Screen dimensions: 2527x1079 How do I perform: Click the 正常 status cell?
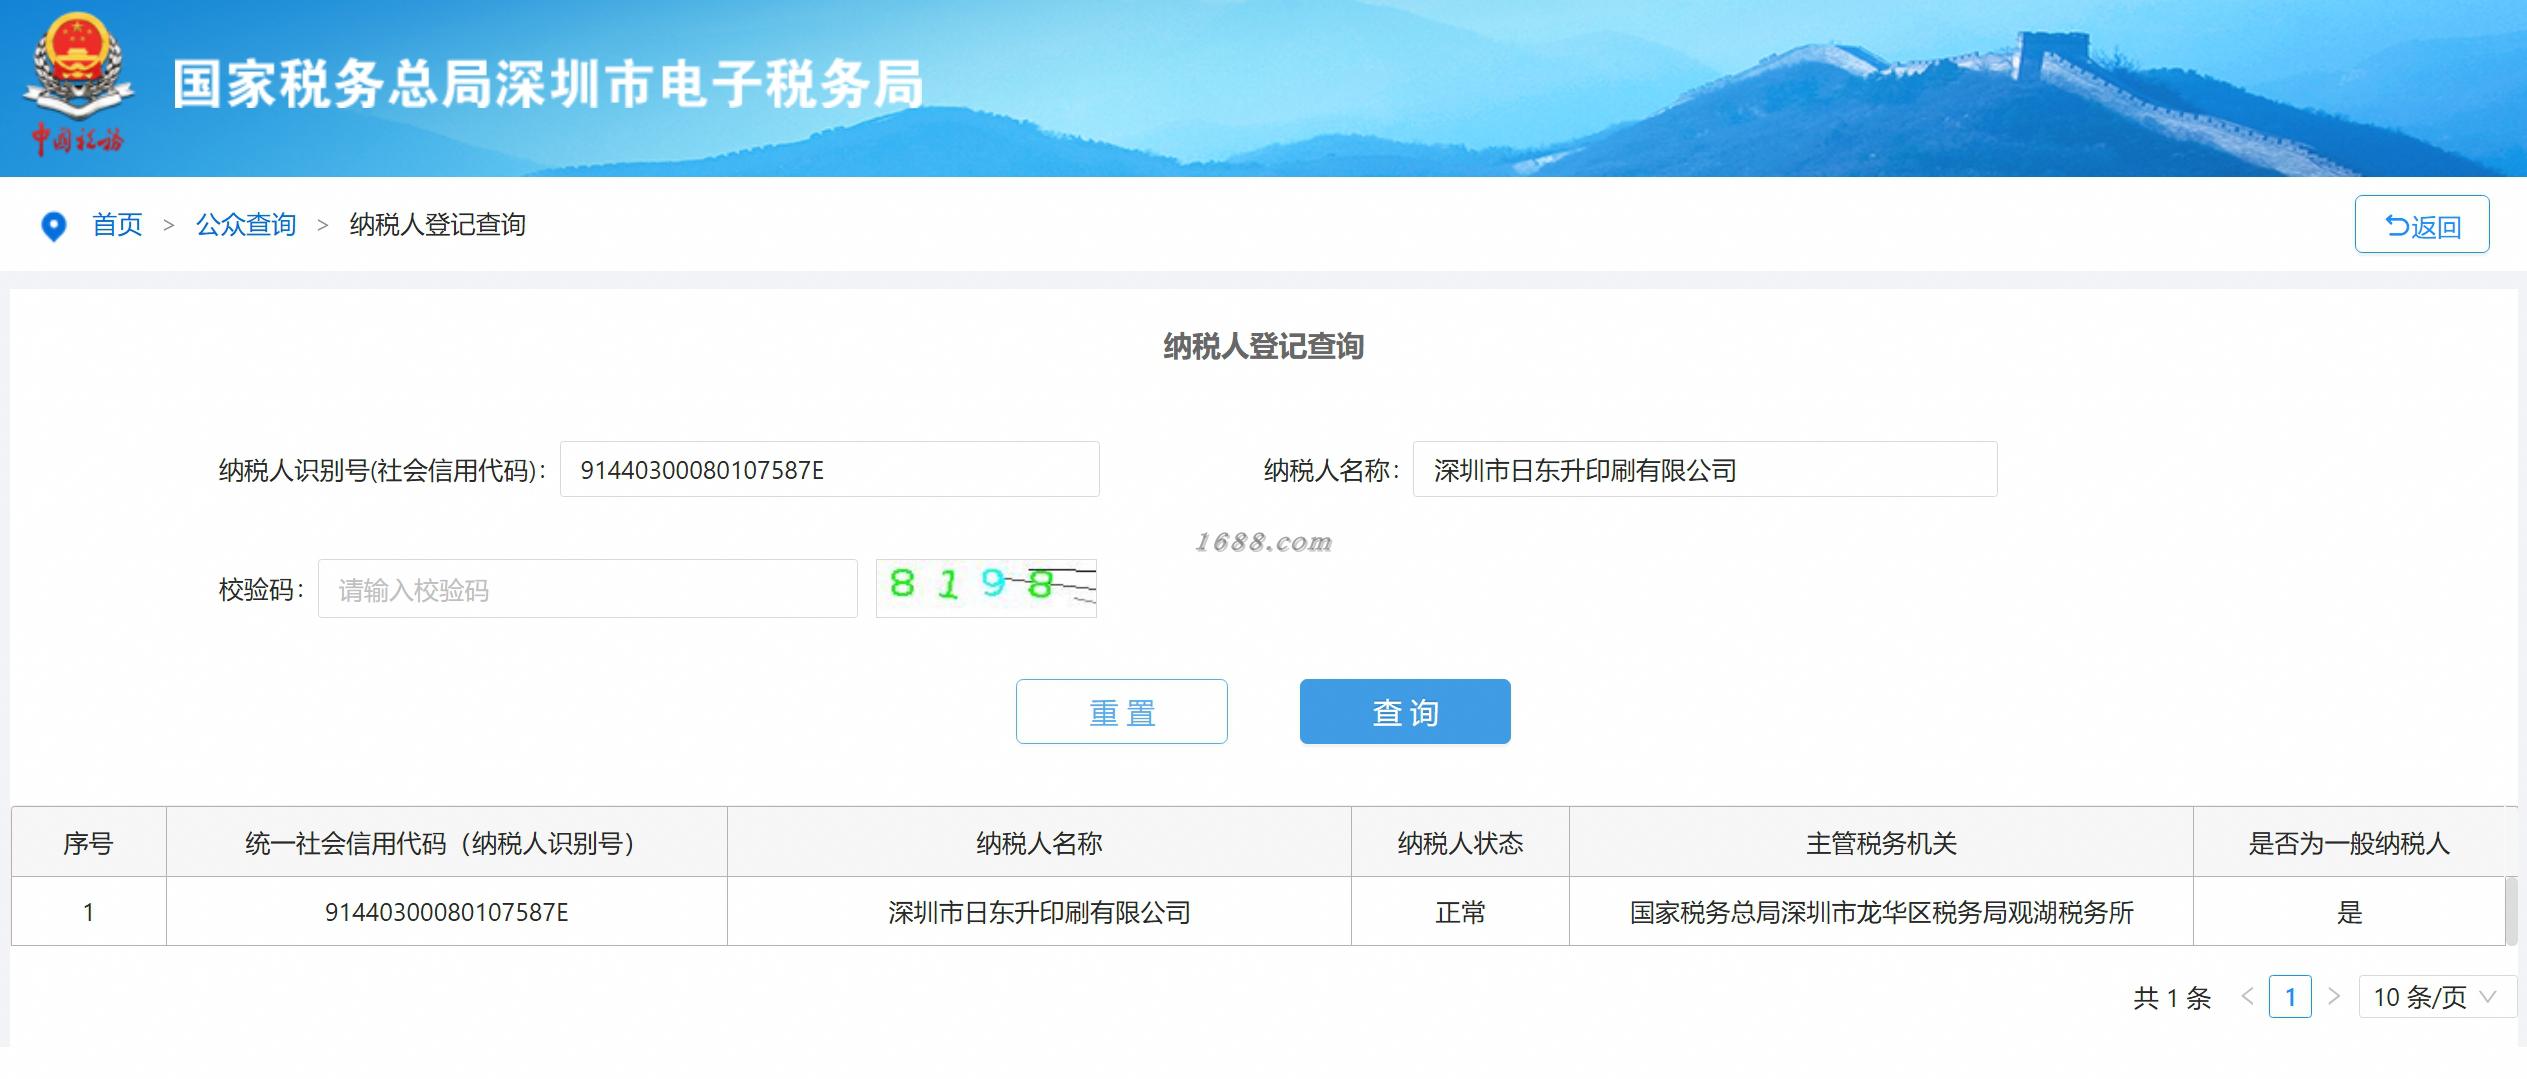coord(1460,912)
